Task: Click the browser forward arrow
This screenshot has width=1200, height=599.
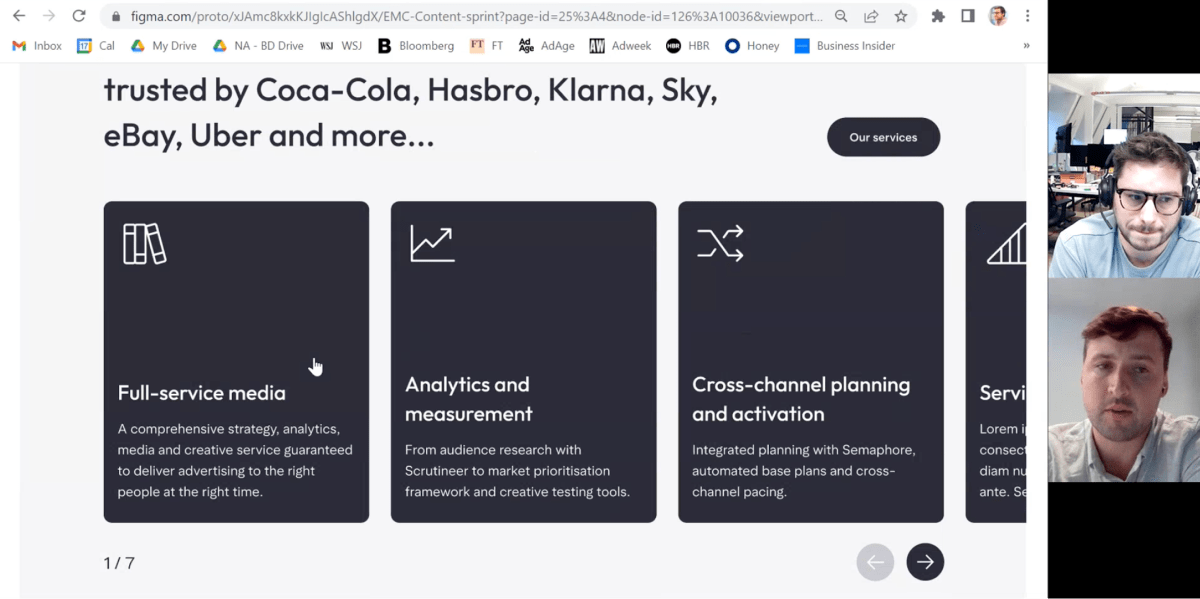Action: [49, 16]
